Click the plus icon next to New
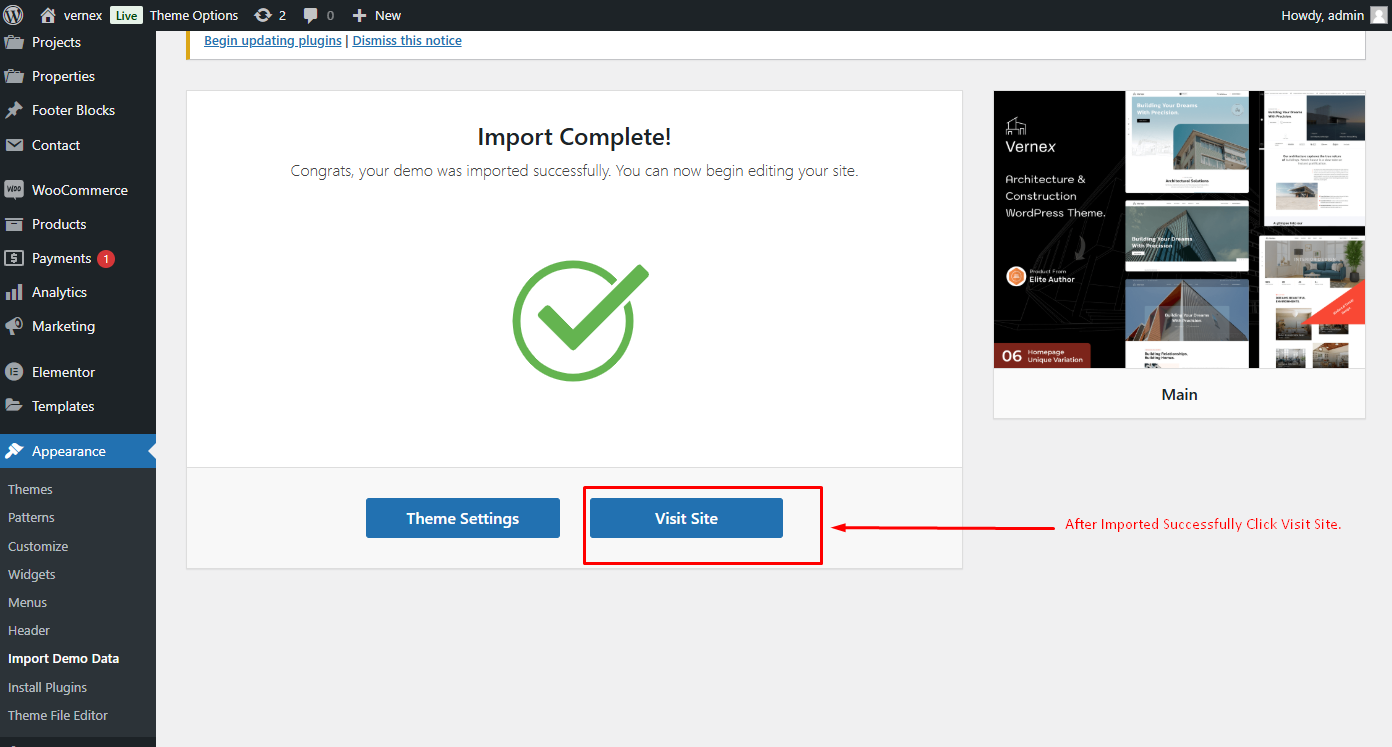Screen dimensions: 1392x747 [360, 15]
